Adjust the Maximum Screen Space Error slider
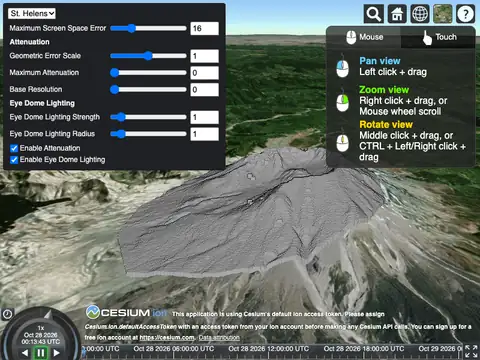Screen dimensions: 480x360 (x=148, y=28)
